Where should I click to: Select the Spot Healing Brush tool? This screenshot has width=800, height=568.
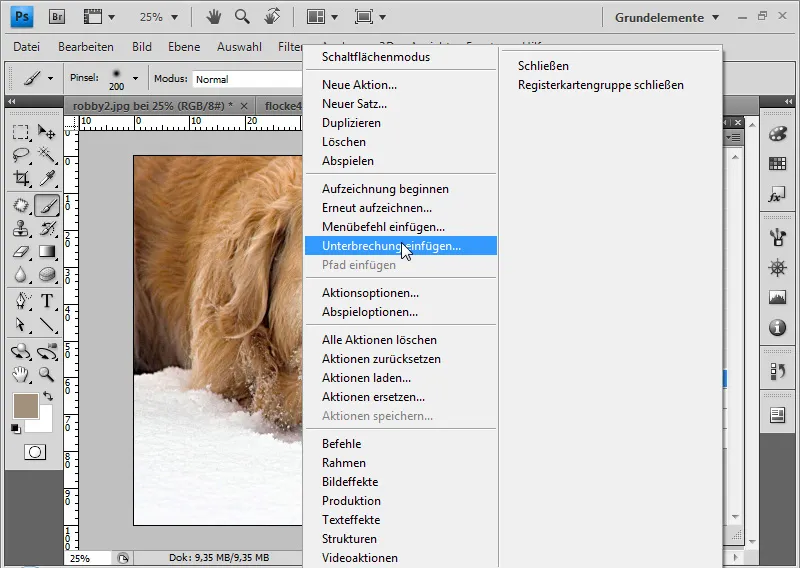tap(20, 206)
